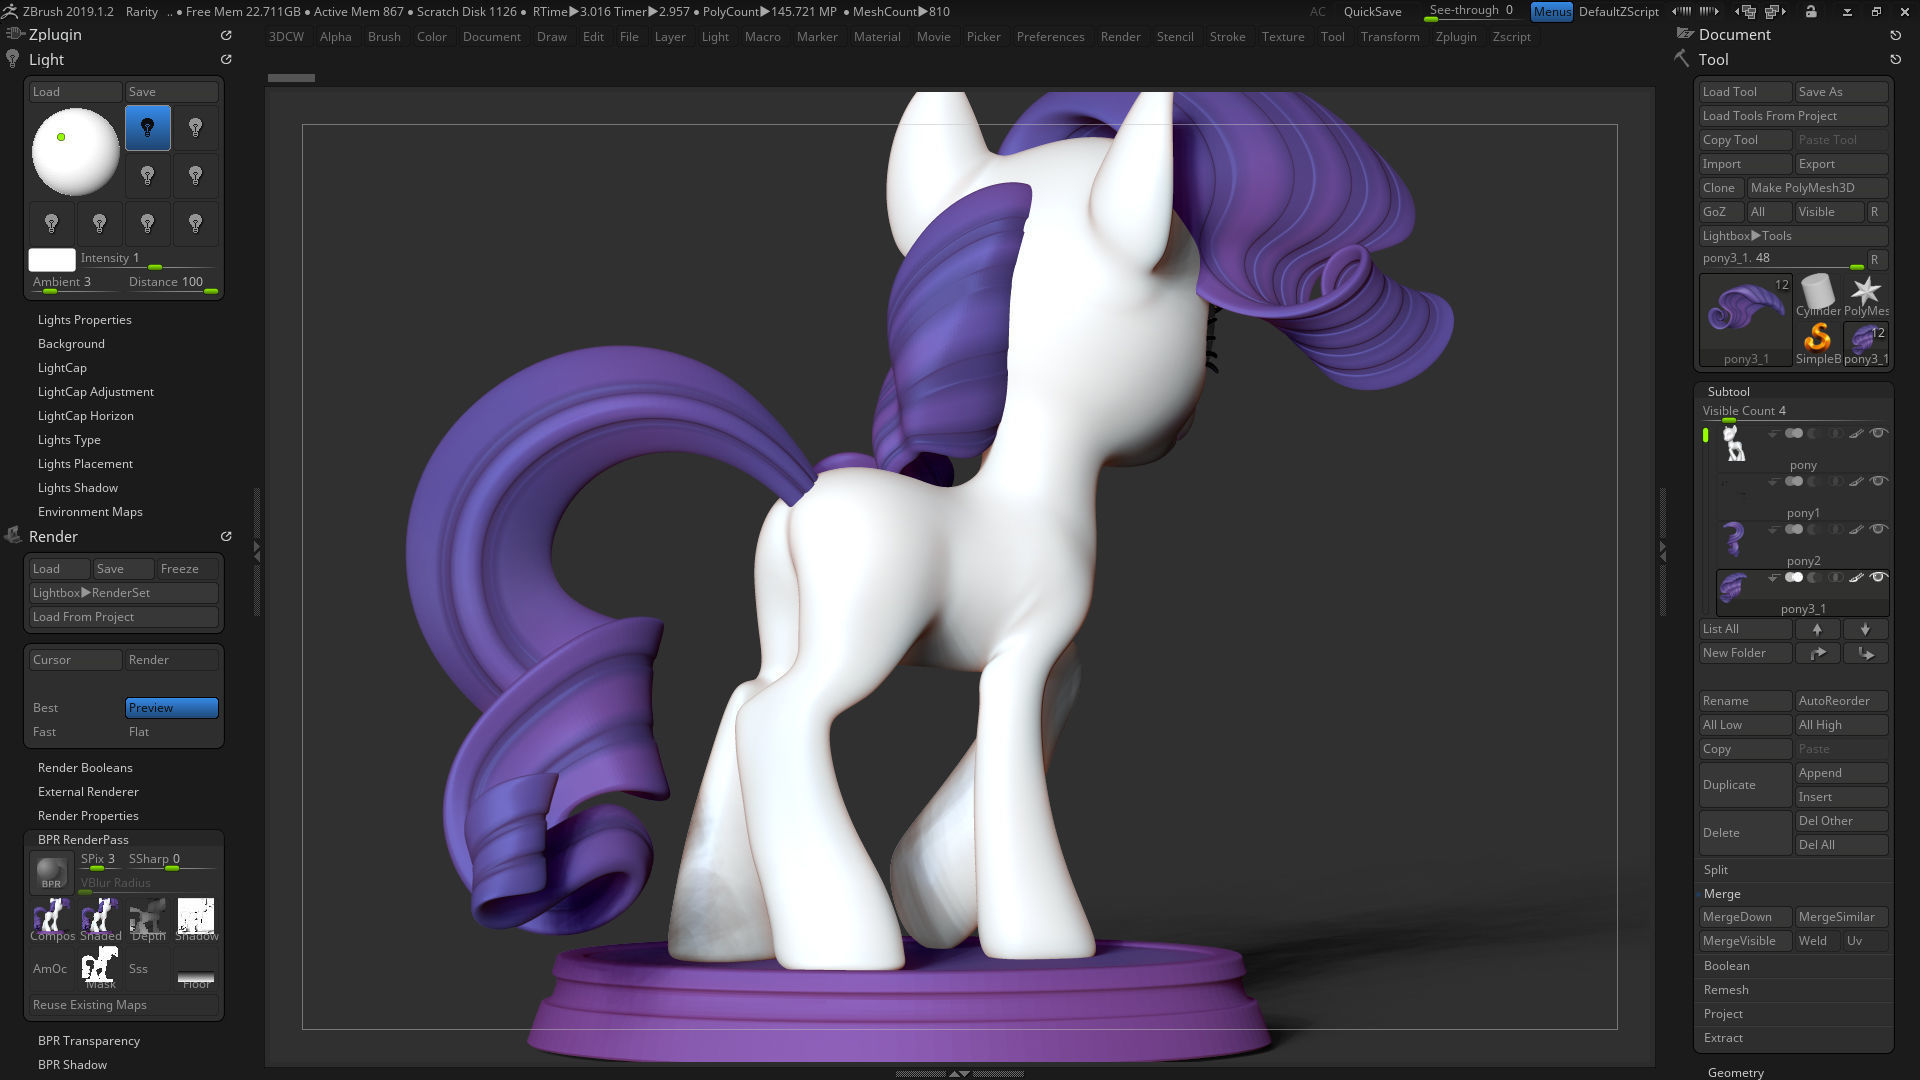The image size is (1920, 1080).
Task: Click paint brush icon on pony3_1 subtool
Action: (x=1856, y=577)
